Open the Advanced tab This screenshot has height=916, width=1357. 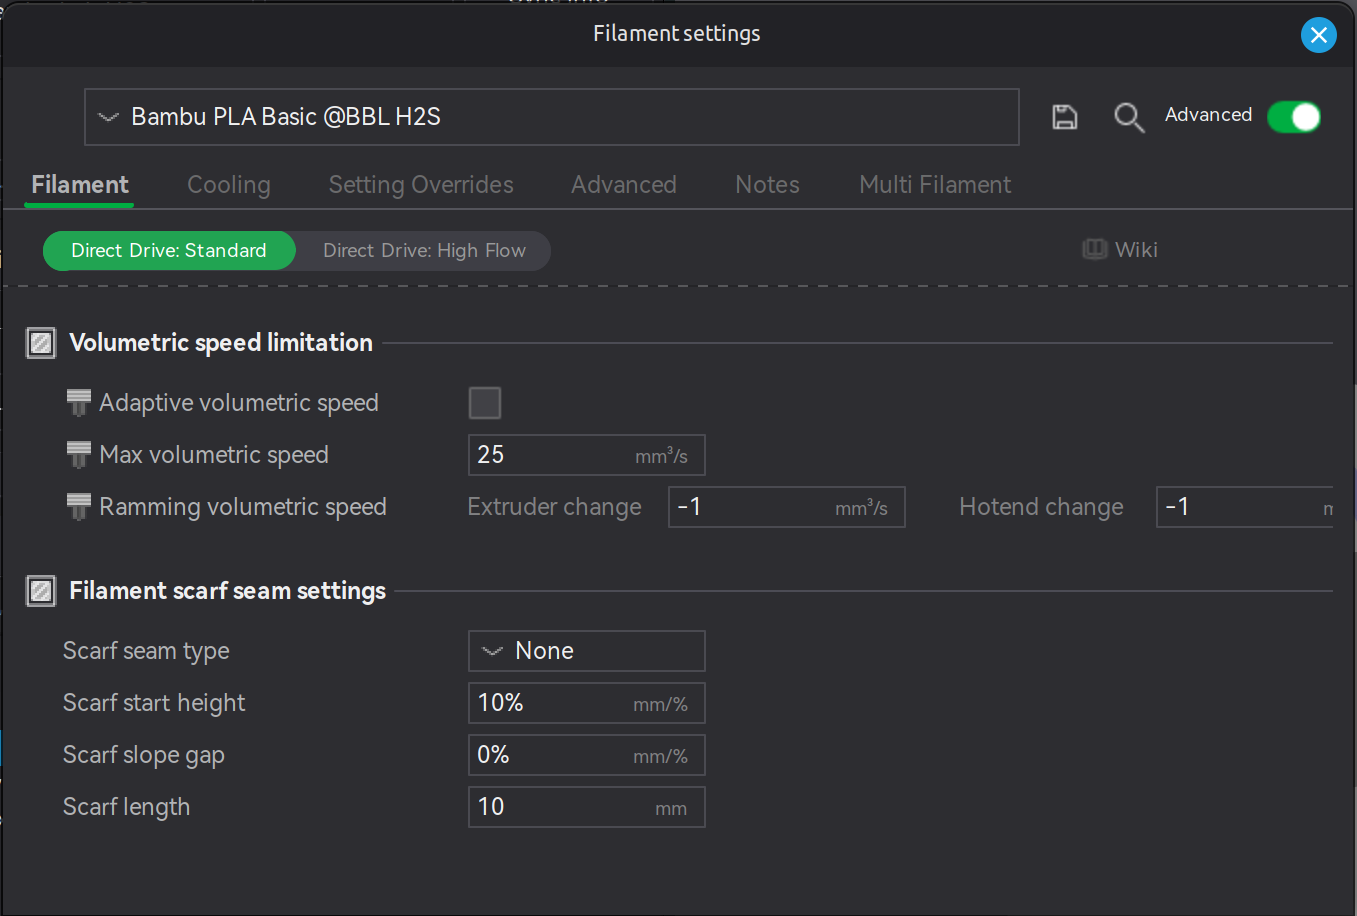coord(624,185)
